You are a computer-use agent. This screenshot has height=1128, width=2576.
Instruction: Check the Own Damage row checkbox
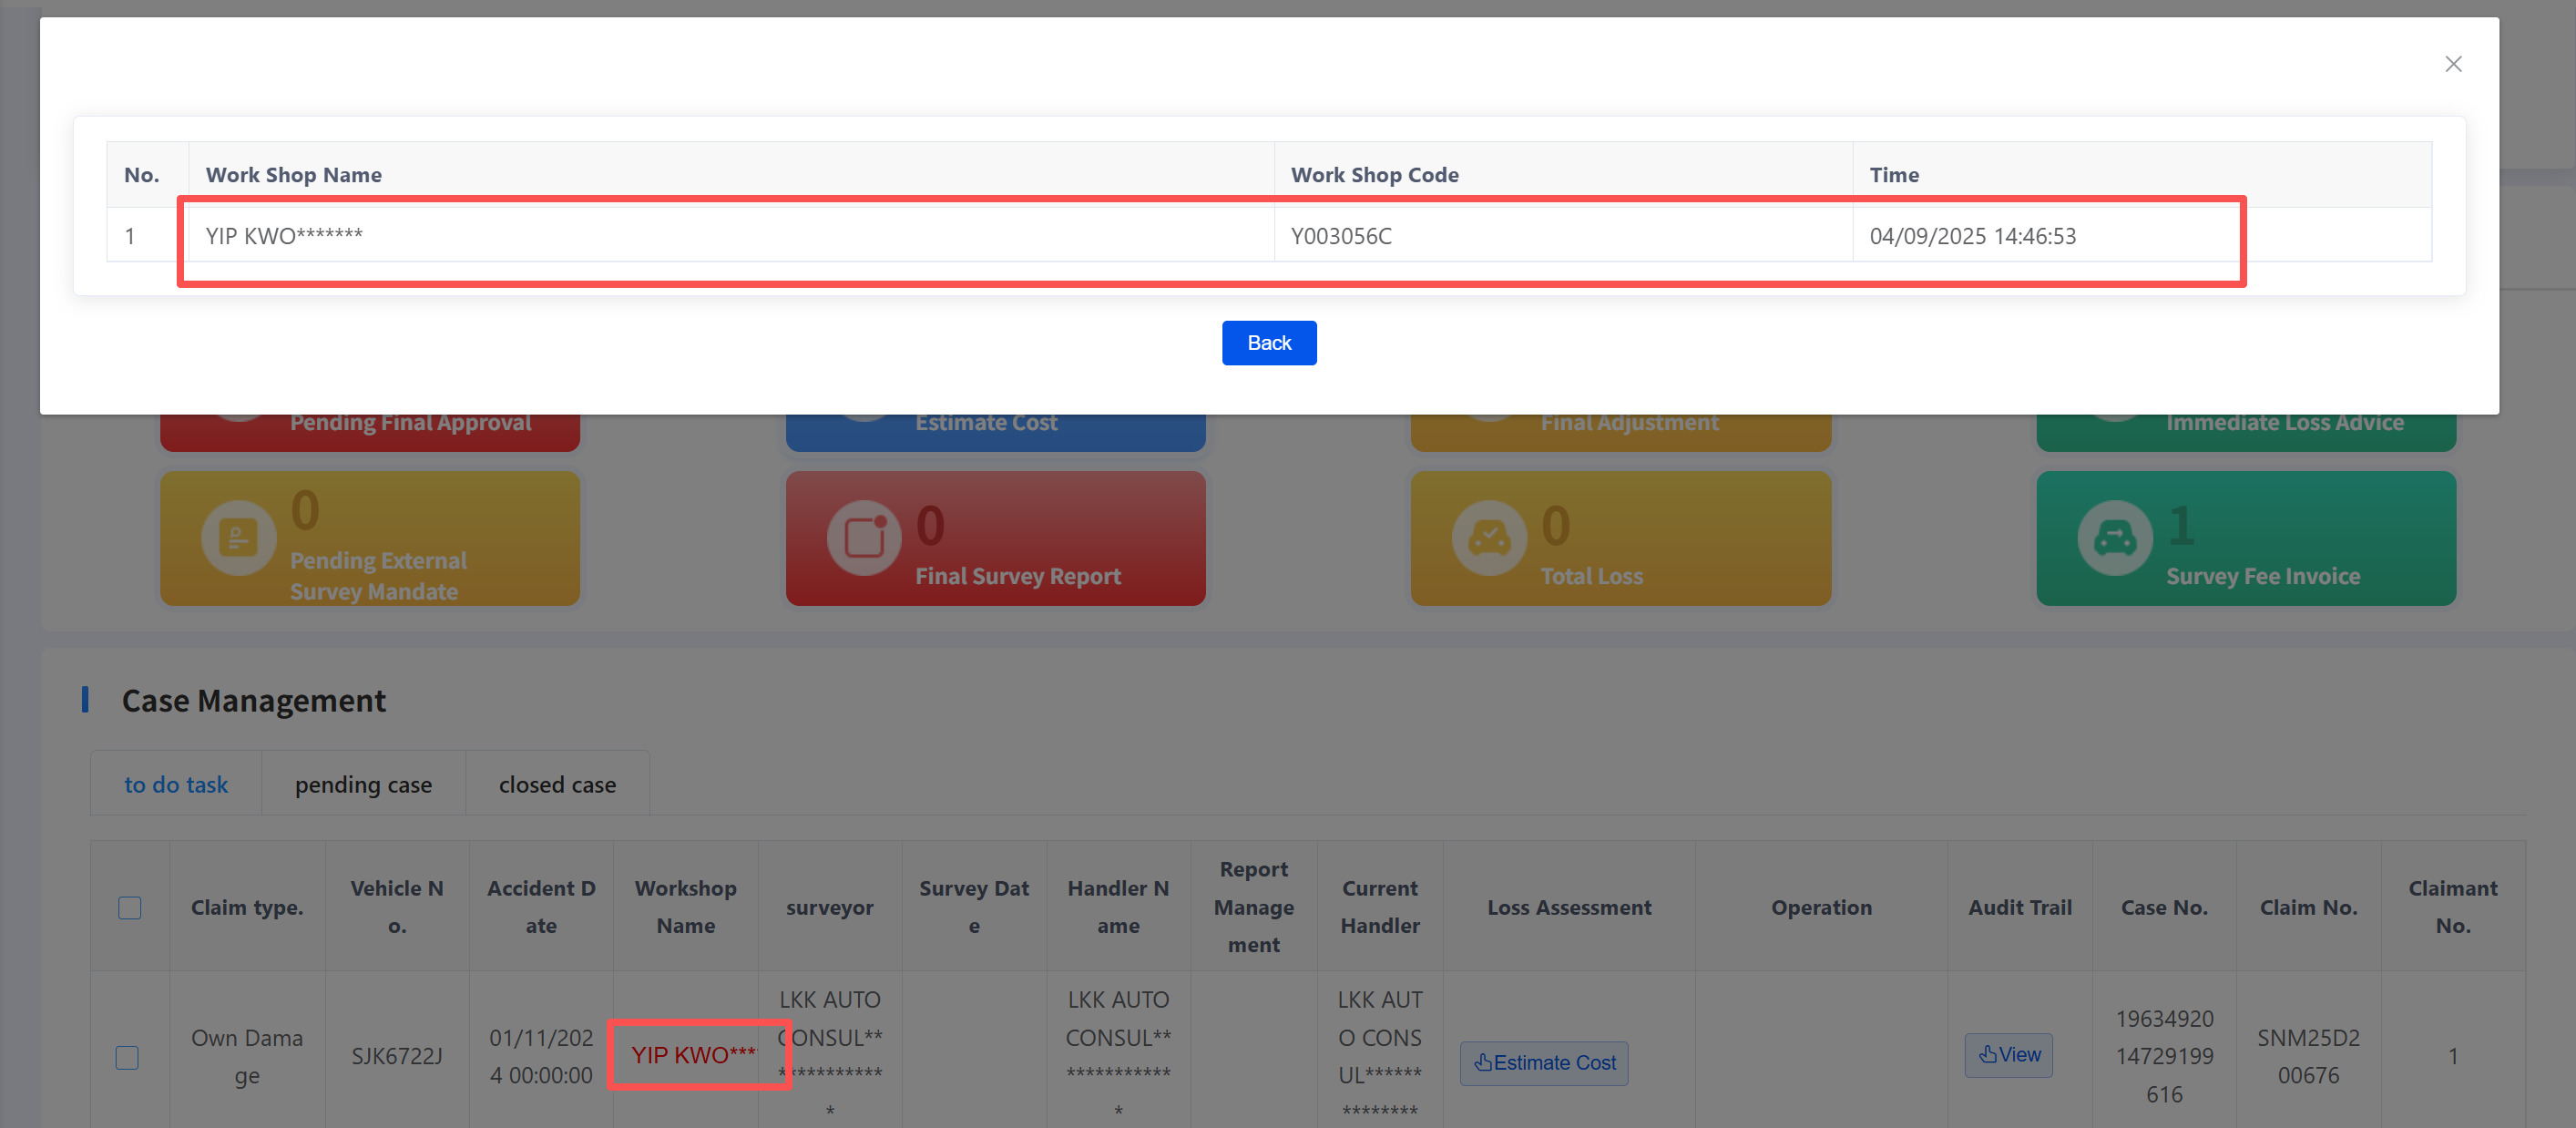(128, 1057)
